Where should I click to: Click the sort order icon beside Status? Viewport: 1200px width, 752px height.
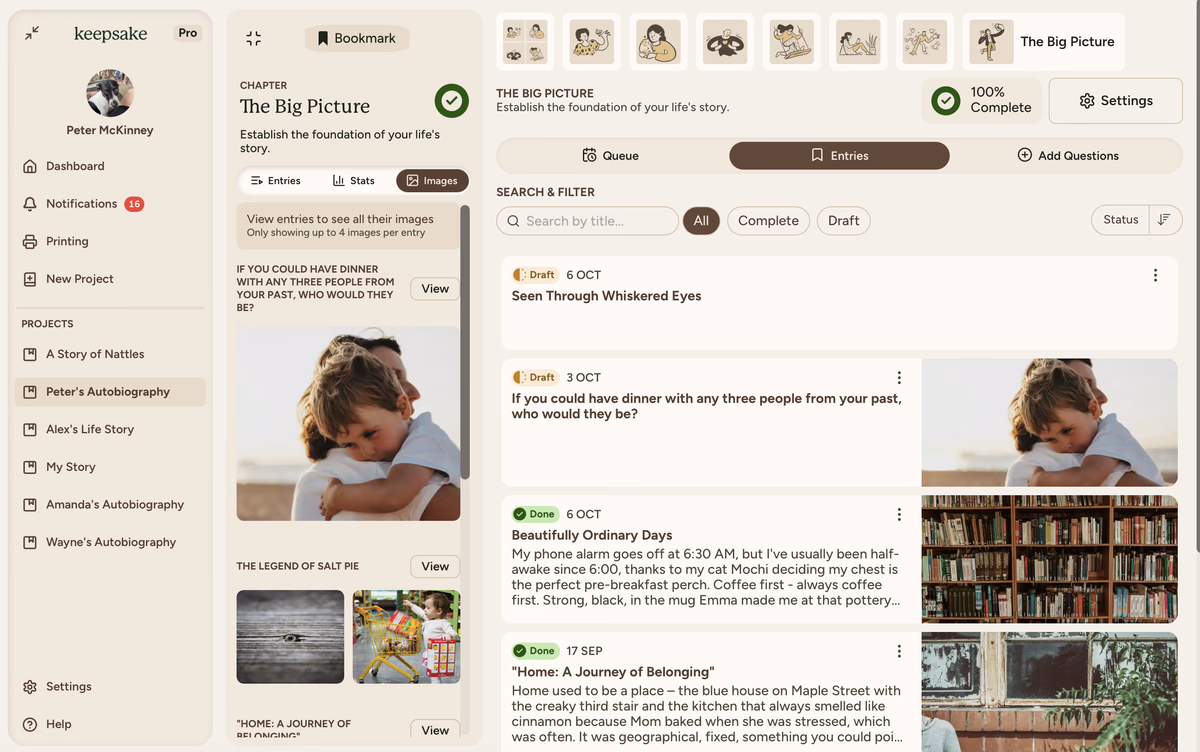(x=1164, y=220)
